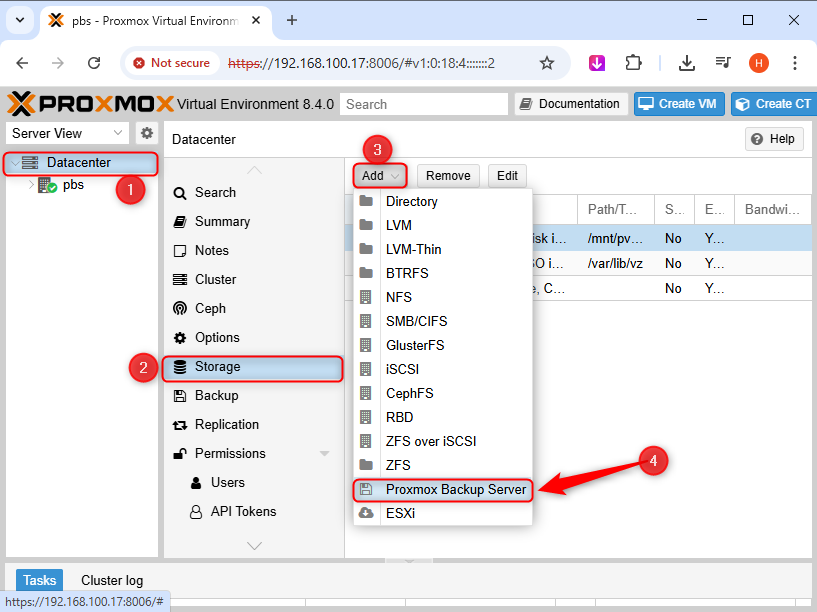
Task: Select RBD in the Add menu
Action: (x=443, y=418)
